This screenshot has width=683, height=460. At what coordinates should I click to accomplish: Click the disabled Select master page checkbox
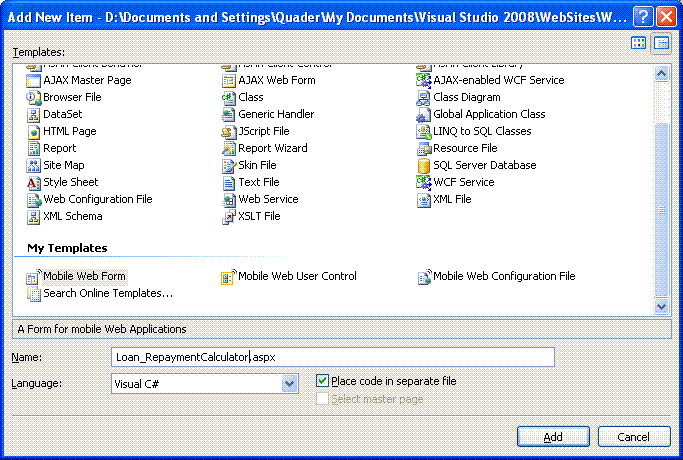(x=322, y=399)
